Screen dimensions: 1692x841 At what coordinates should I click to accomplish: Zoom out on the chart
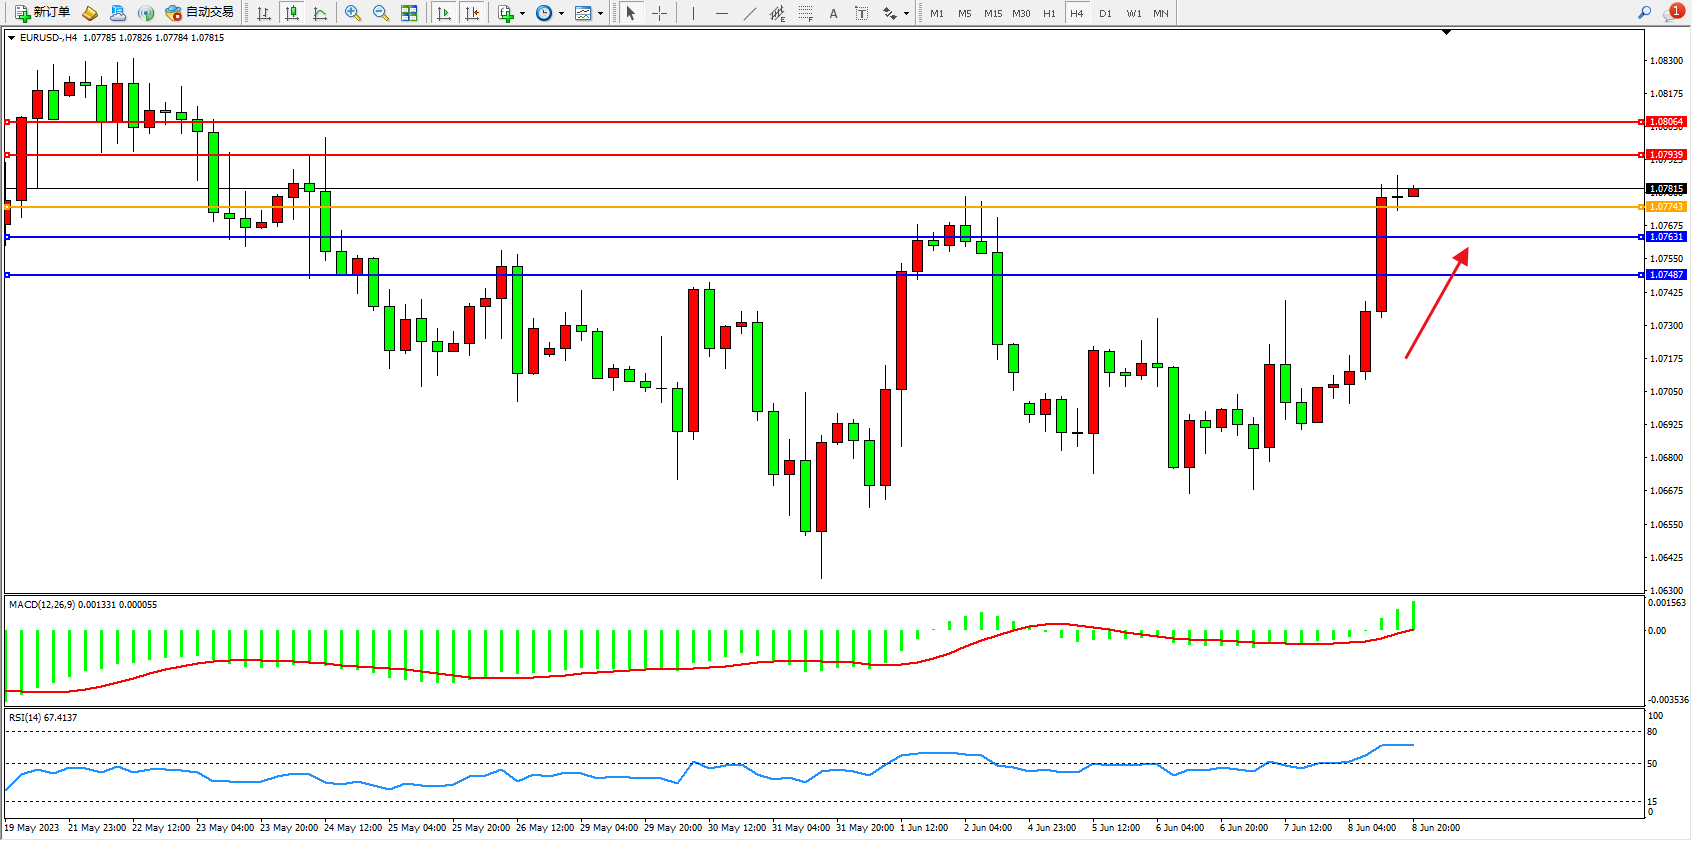click(380, 13)
